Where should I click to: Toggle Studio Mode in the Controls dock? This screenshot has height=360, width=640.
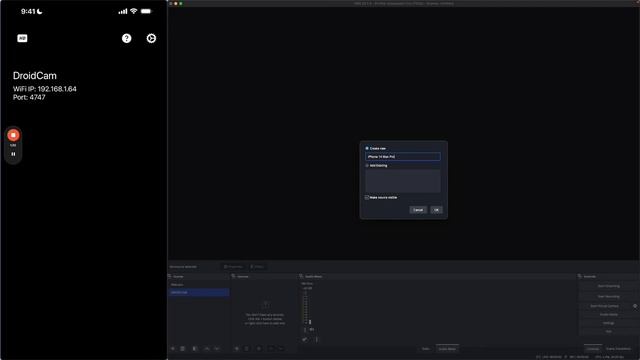[609, 314]
